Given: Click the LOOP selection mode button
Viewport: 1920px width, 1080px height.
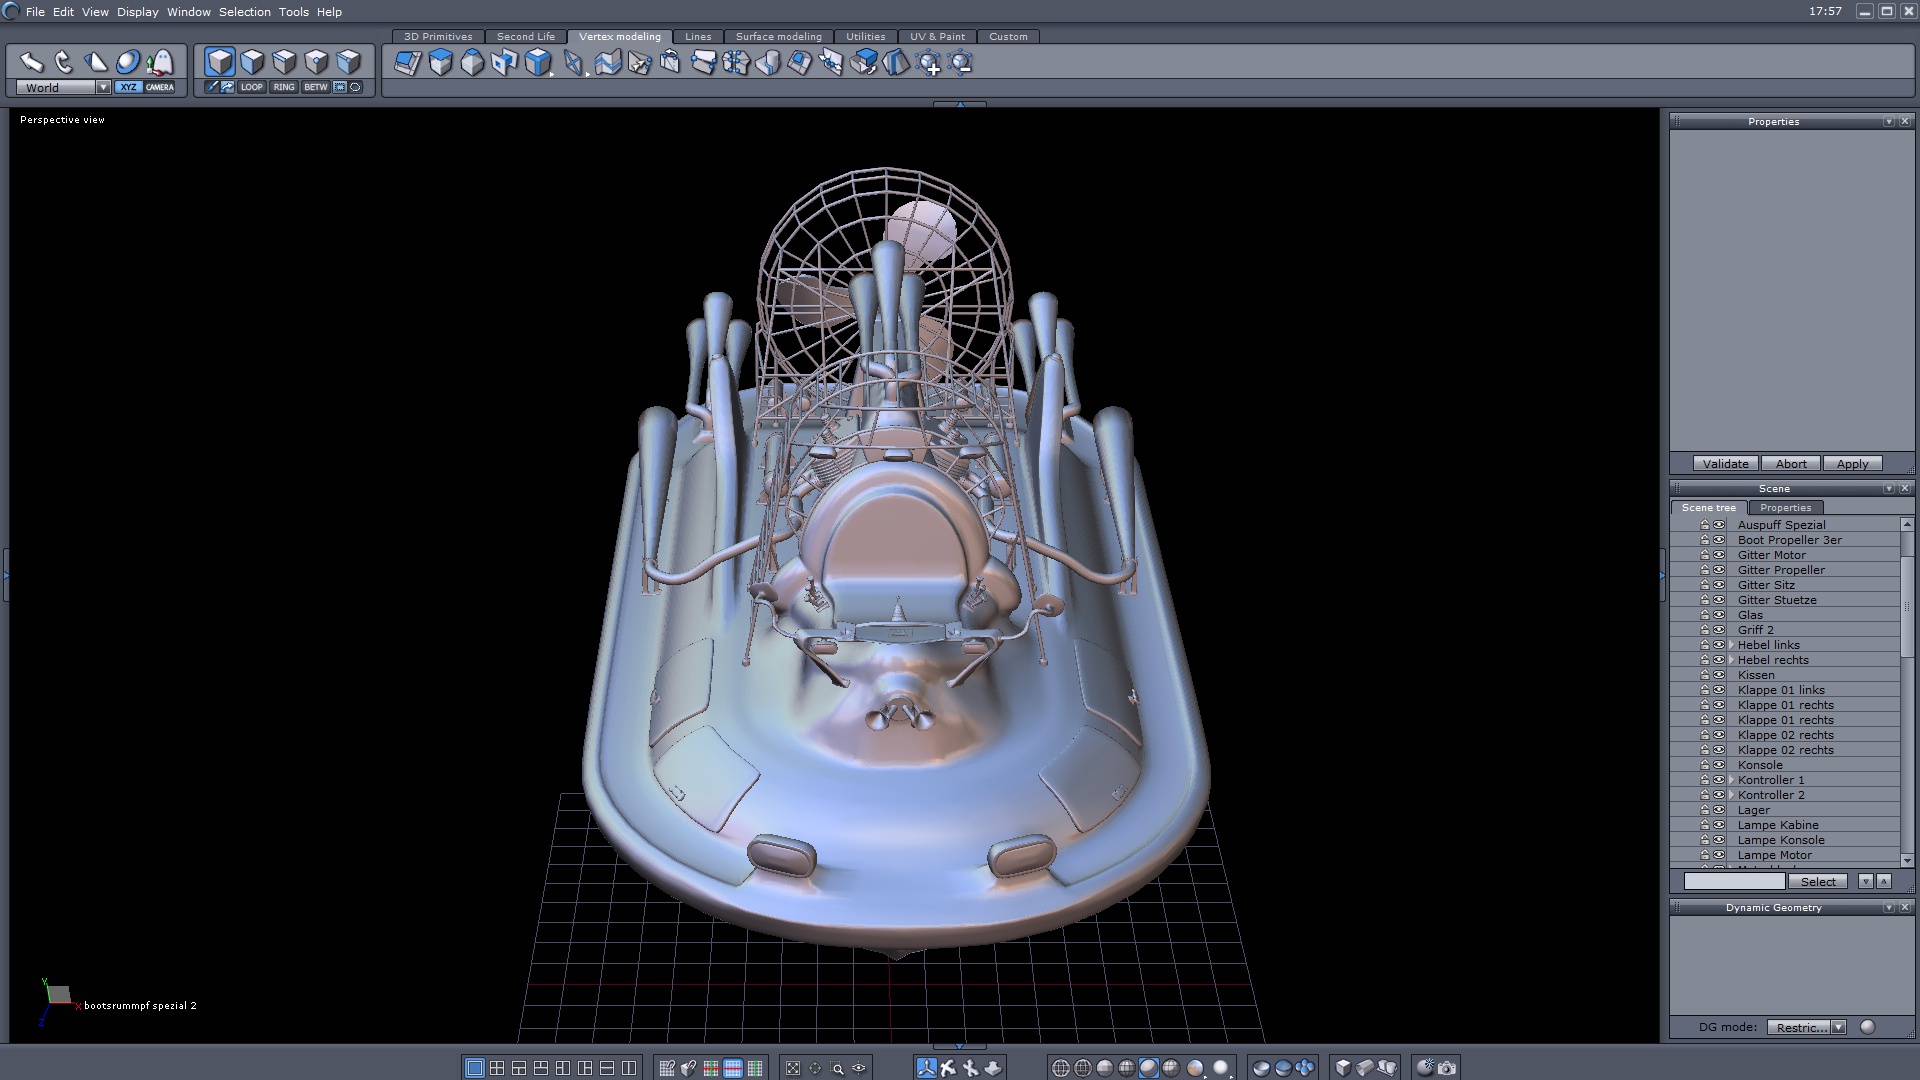Looking at the screenshot, I should point(252,87).
